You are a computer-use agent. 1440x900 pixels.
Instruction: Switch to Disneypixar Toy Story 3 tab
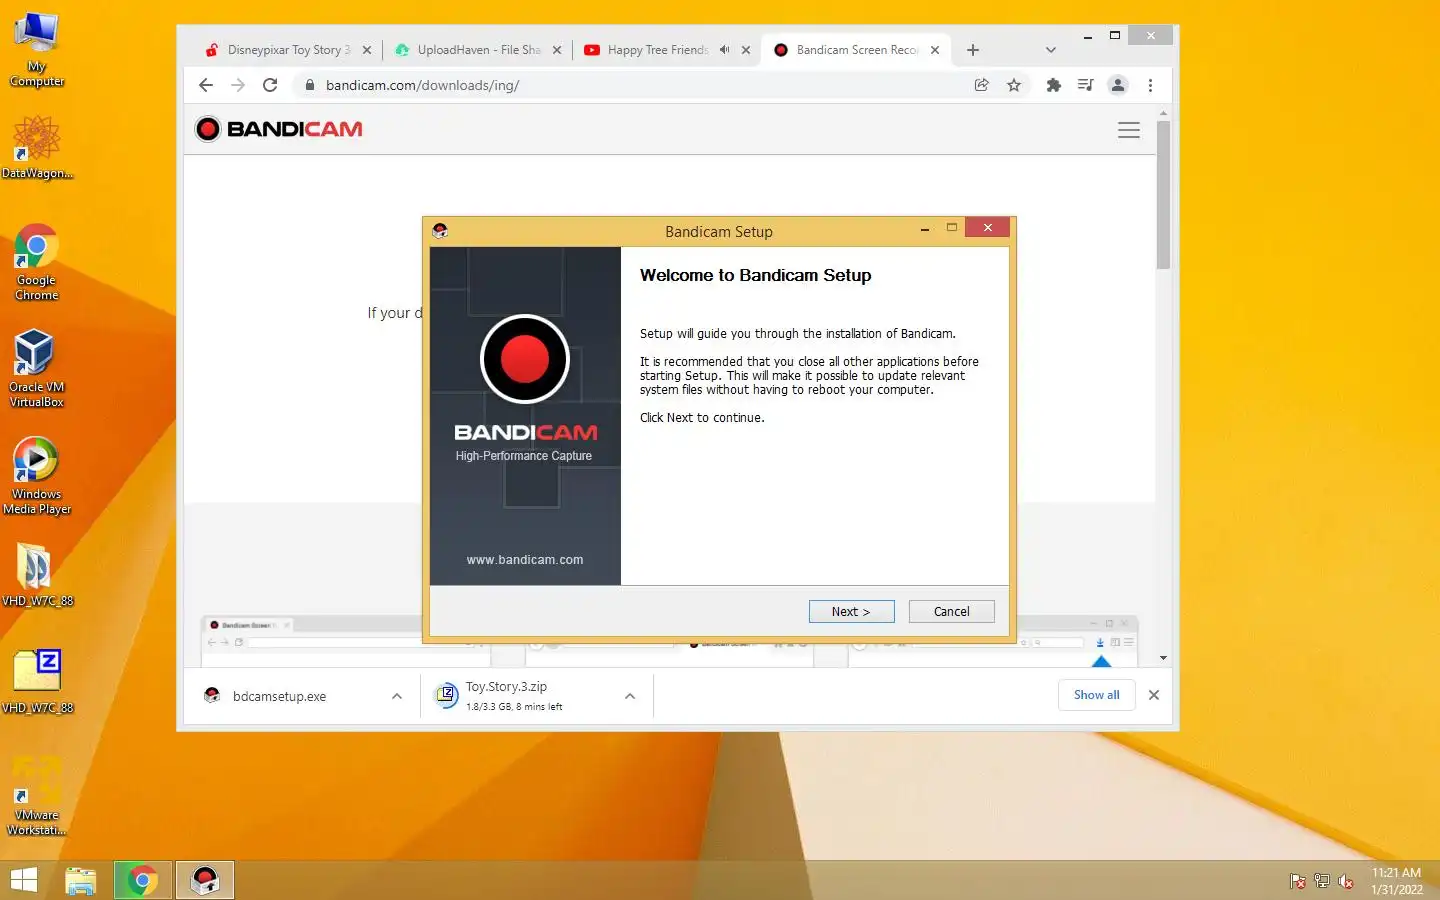[x=286, y=50]
